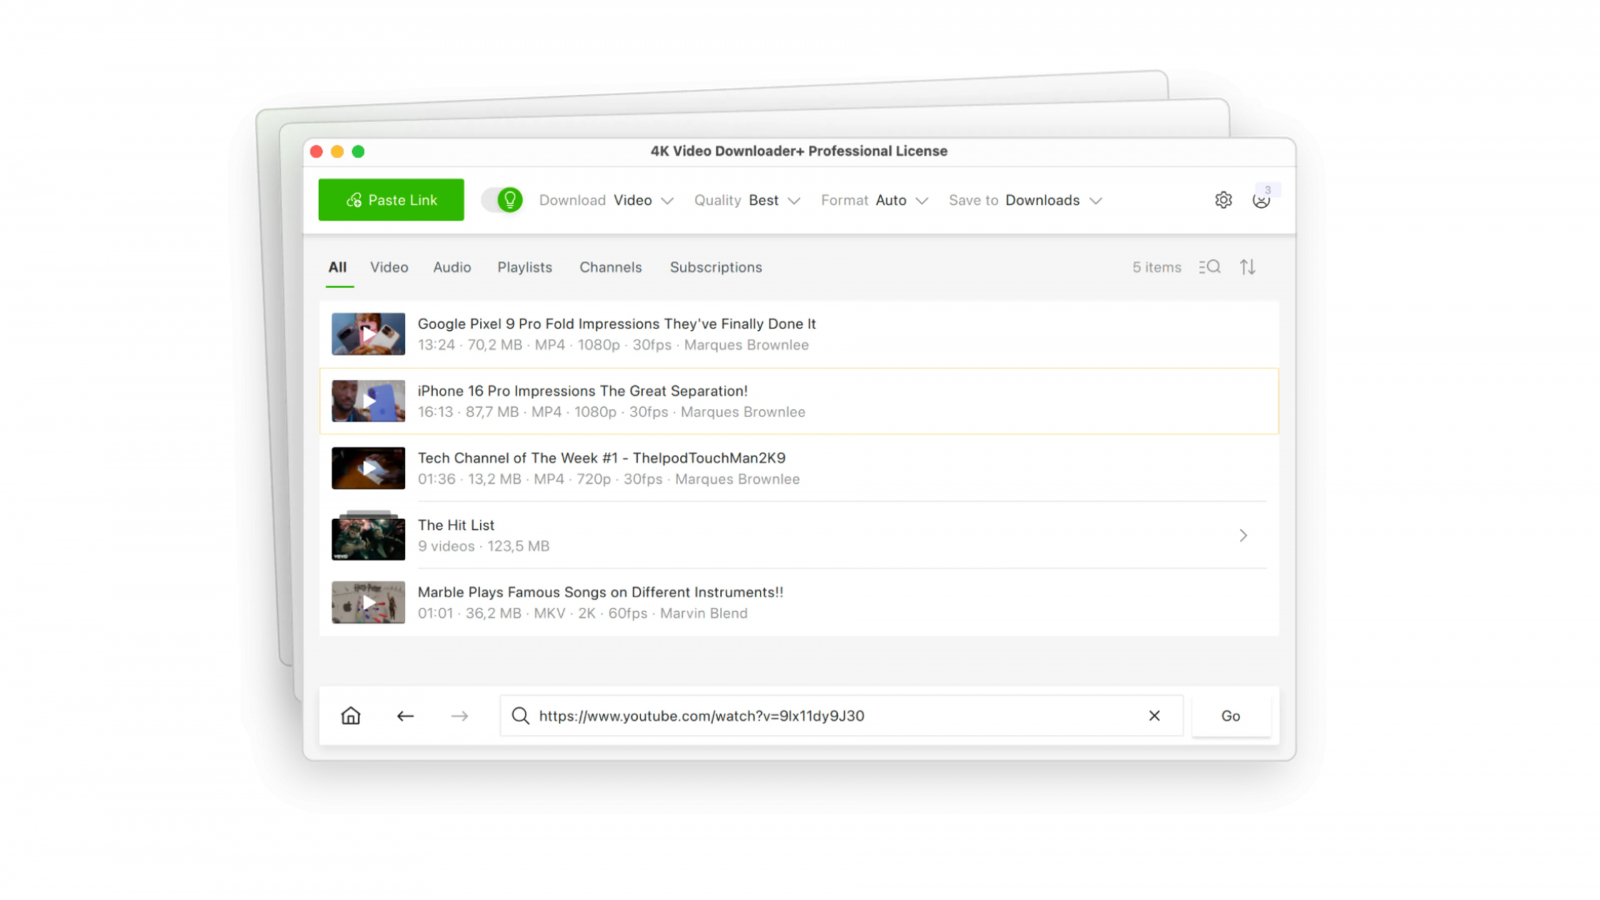The width and height of the screenshot is (1600, 900).
Task: Maximize the window with the green button
Action: (x=358, y=151)
